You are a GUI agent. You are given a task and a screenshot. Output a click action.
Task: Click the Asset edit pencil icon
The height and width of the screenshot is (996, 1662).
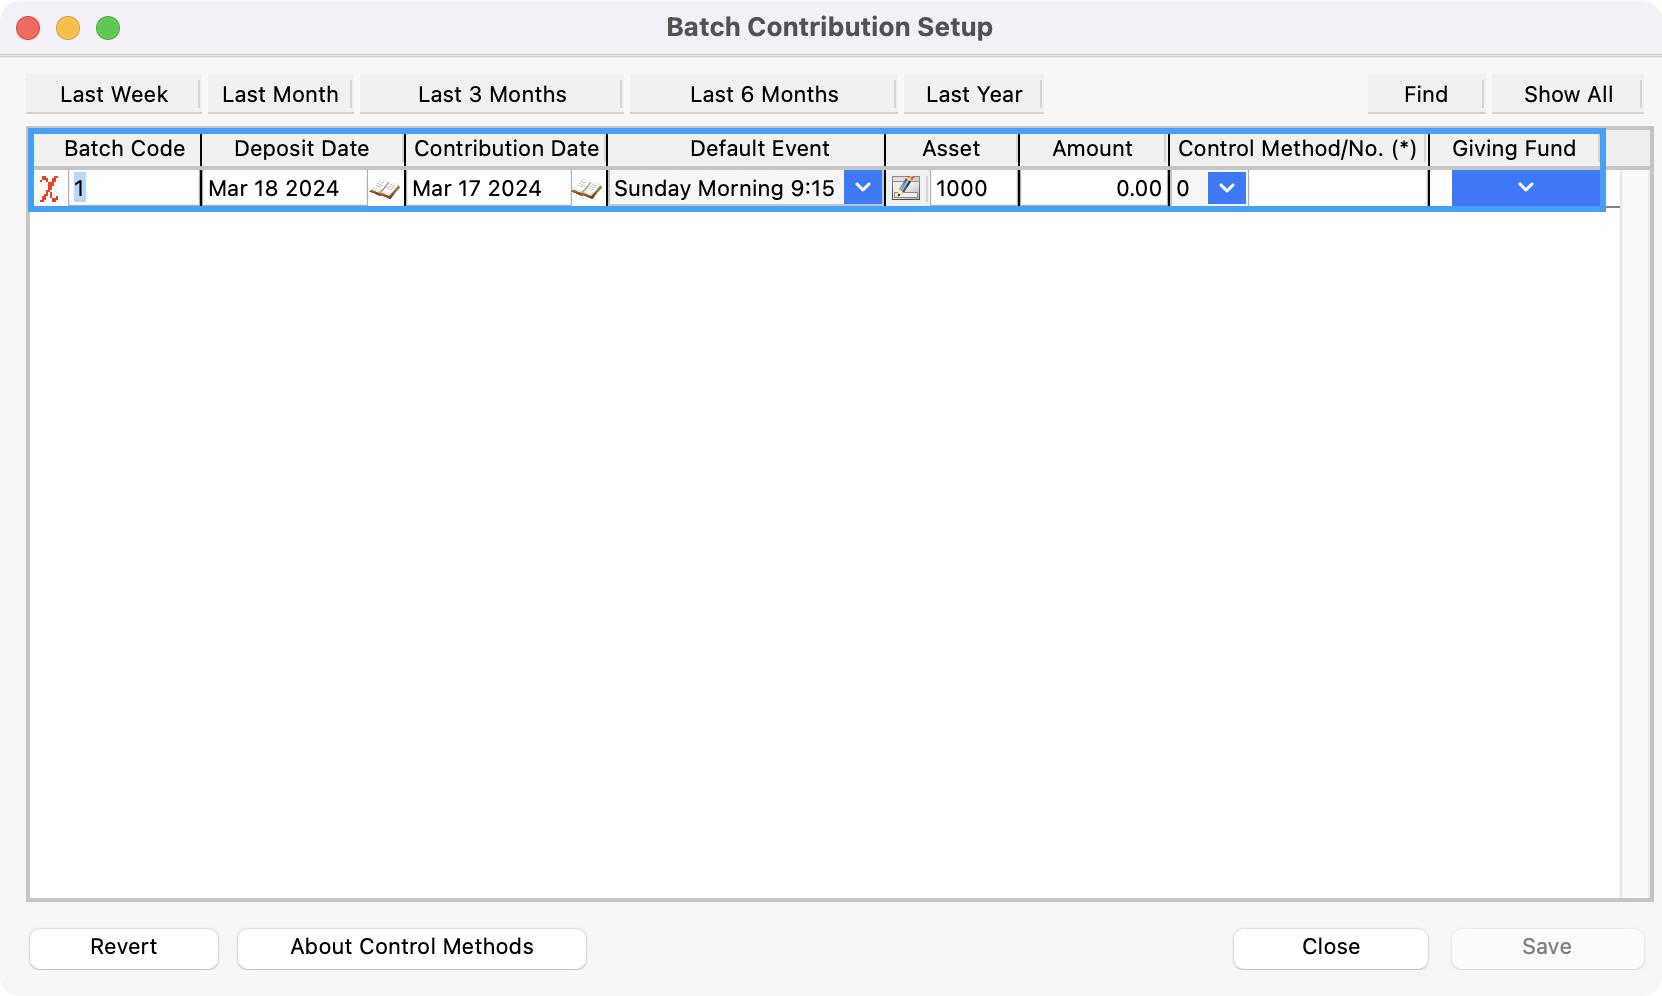click(907, 188)
